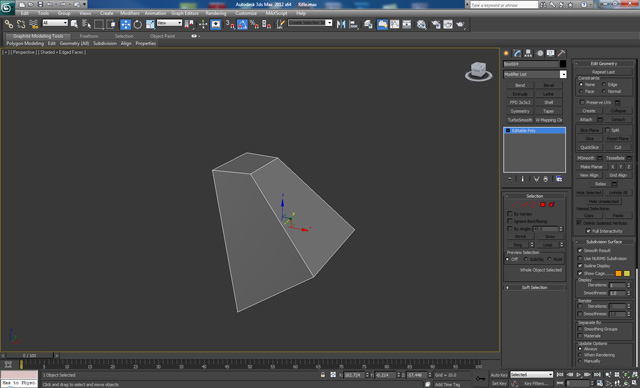Screen dimensions: 640x388
Task: Open the reference coordinate View dropdown
Action: [x=169, y=23]
